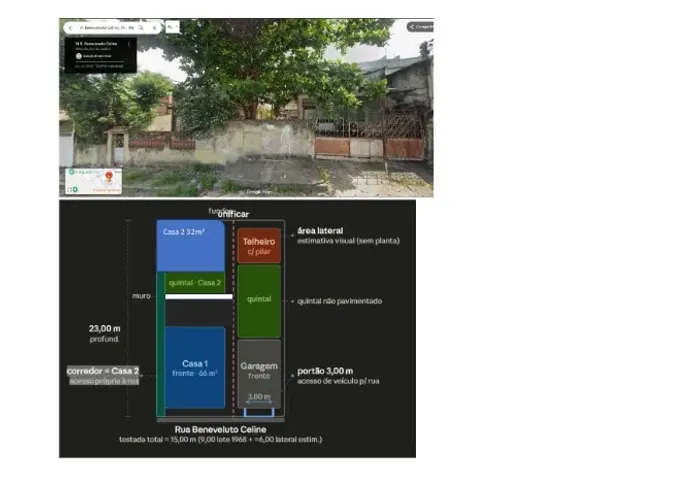Click the 'acesso próprio à rua' highlighted text
This screenshot has width=700, height=495.
[104, 381]
